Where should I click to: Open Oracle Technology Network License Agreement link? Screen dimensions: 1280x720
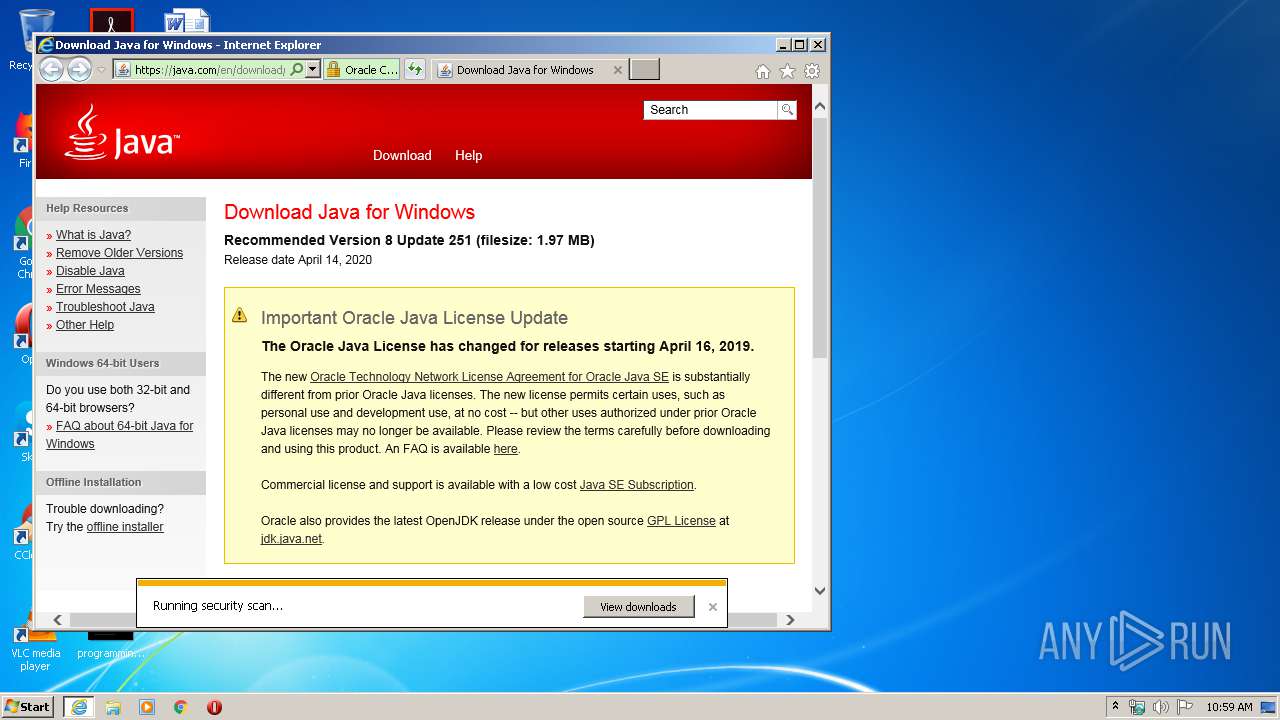pos(489,377)
